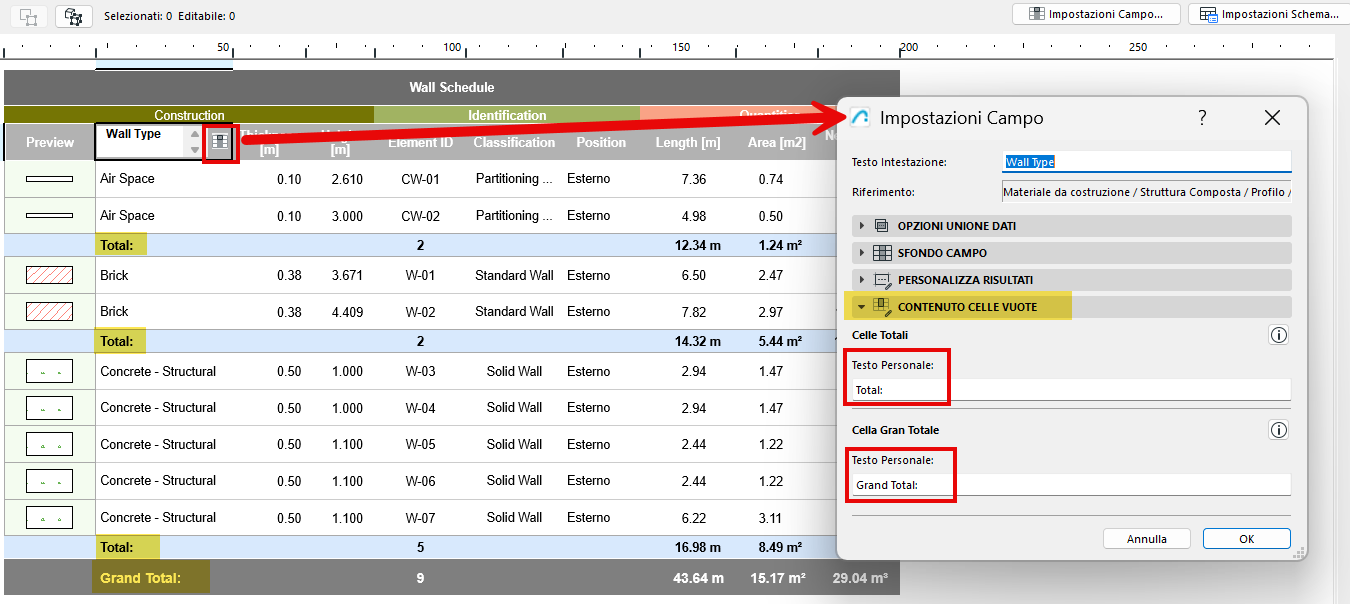This screenshot has height=604, width=1350.
Task: Click the help question mark in dialog
Action: pos(1202,118)
